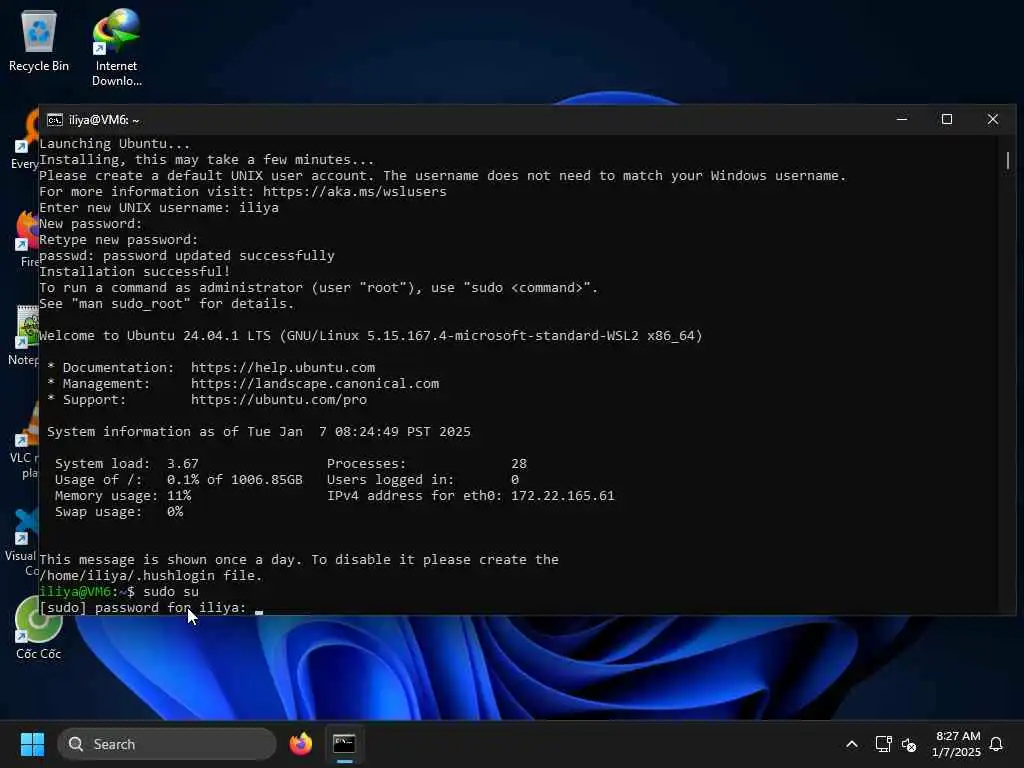
Task: Open the Internet Download Manager shortcut
Action: pyautogui.click(x=116, y=47)
